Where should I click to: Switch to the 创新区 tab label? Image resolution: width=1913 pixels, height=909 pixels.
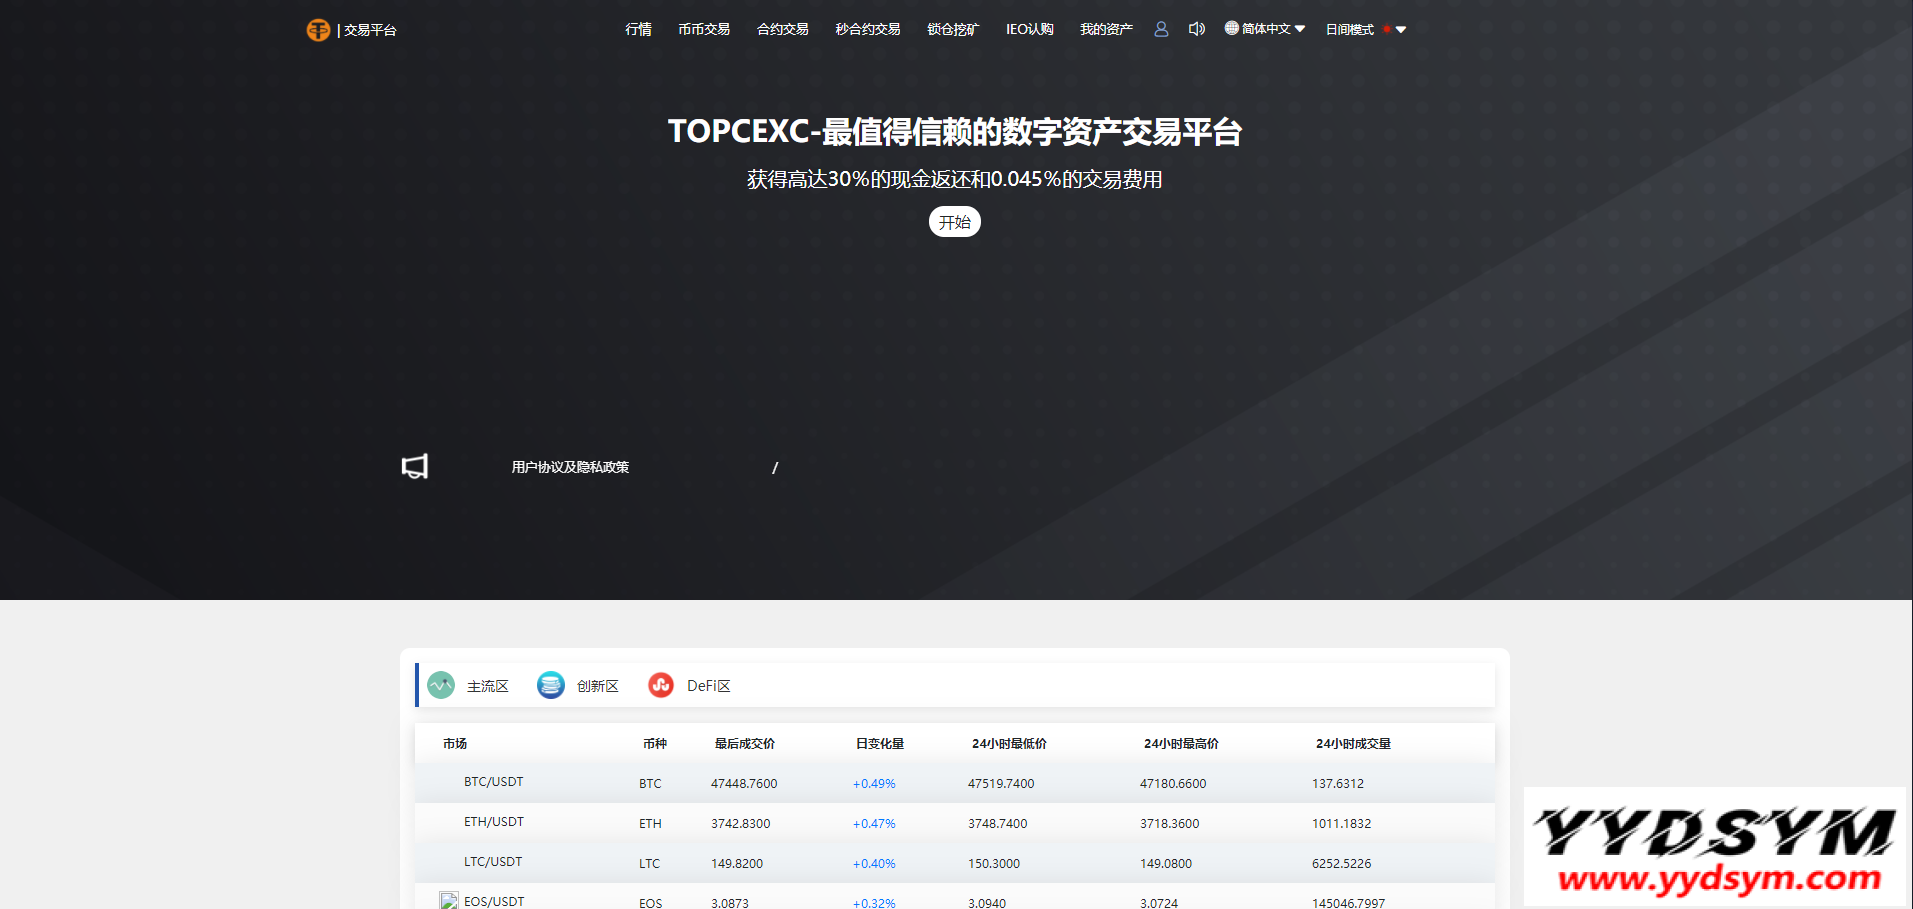point(597,686)
